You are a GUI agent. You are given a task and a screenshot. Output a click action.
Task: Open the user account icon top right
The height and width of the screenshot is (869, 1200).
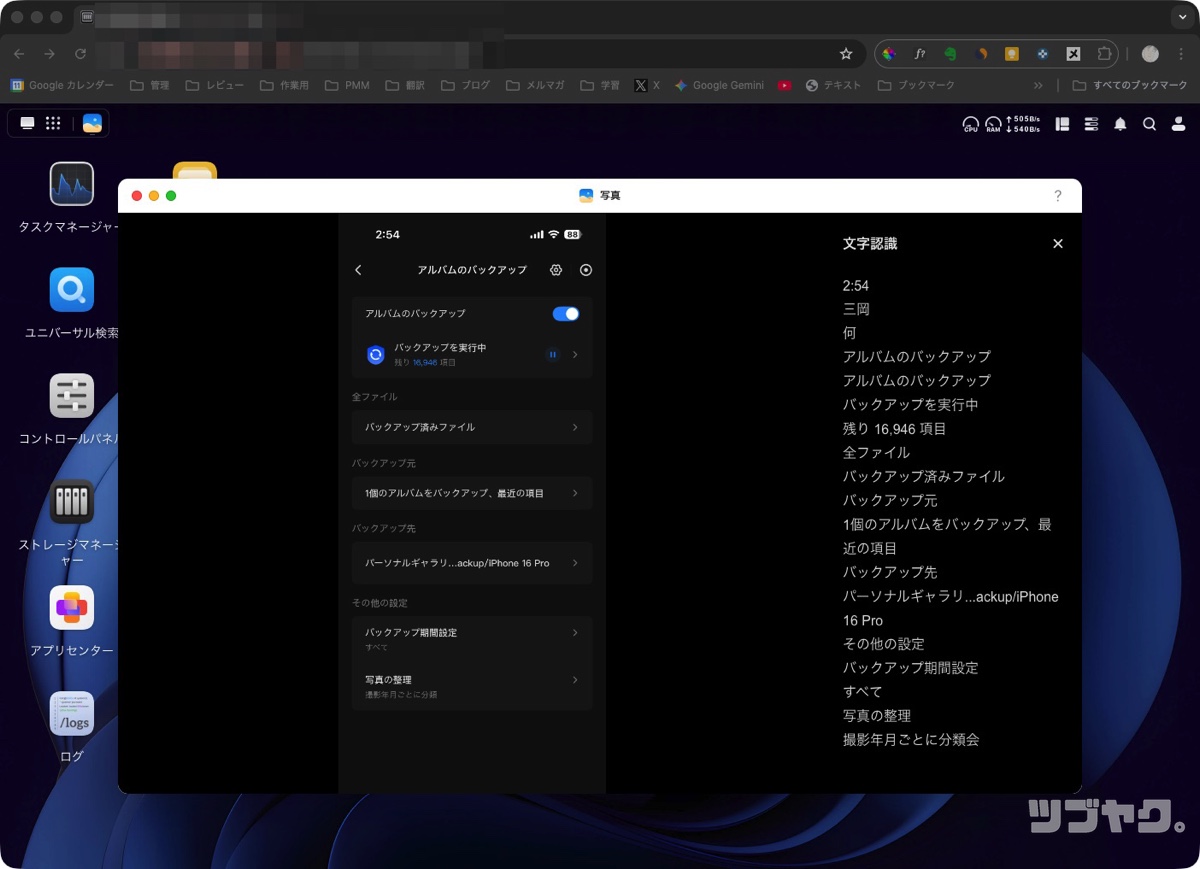(x=1178, y=123)
